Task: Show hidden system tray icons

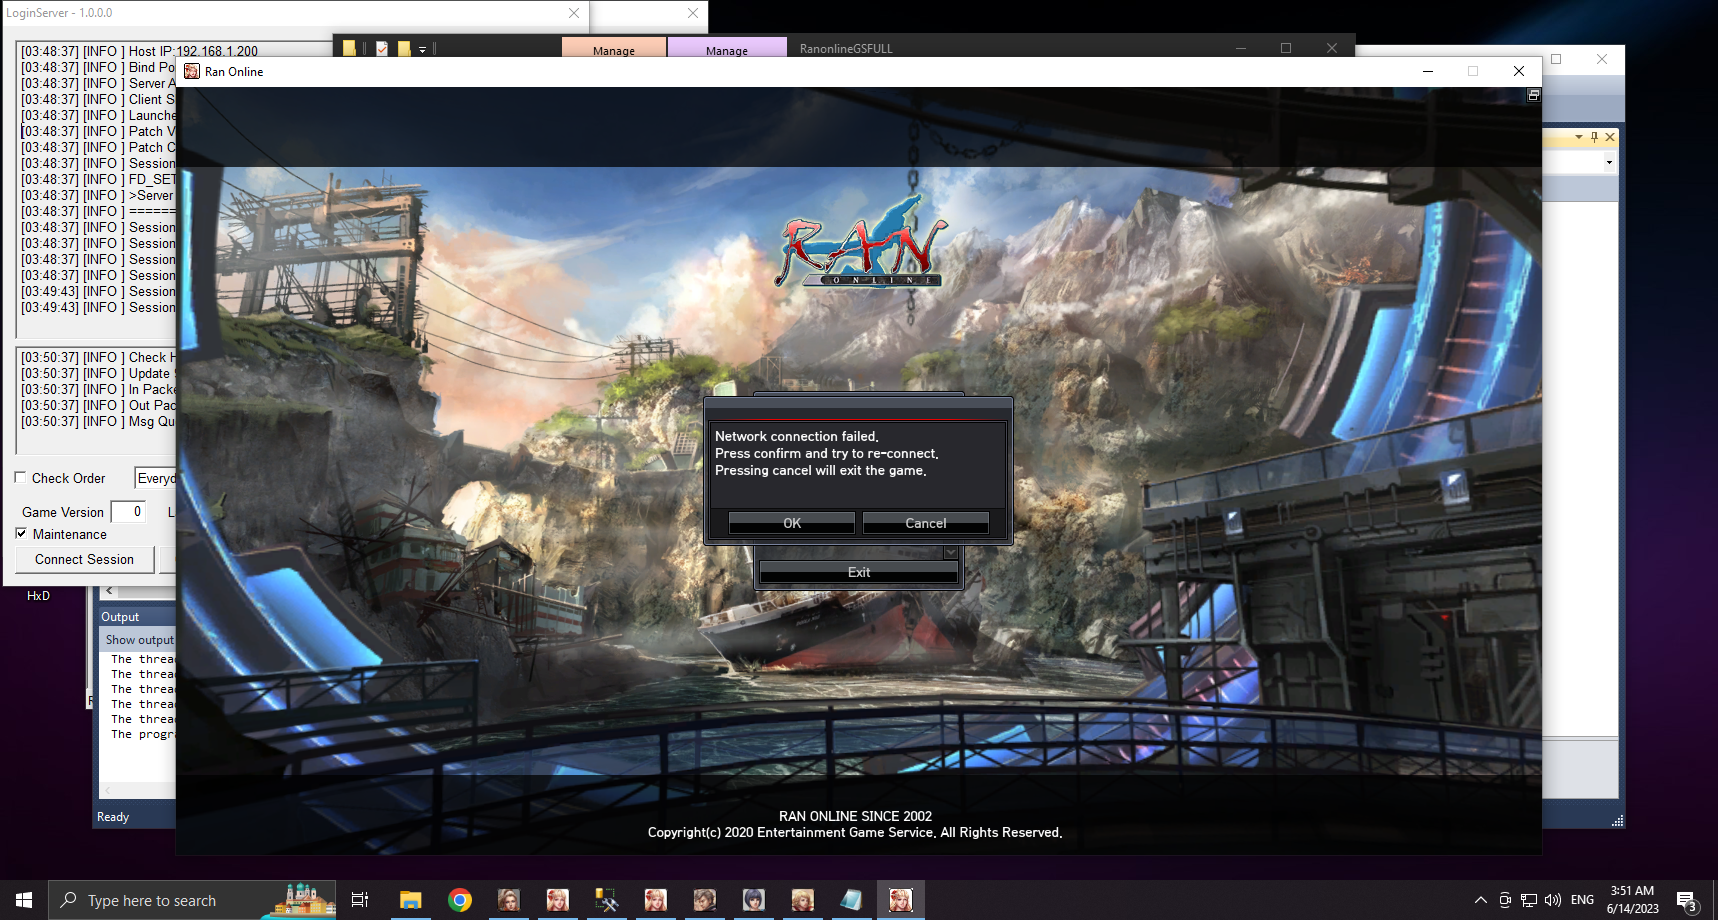Action: [x=1481, y=900]
